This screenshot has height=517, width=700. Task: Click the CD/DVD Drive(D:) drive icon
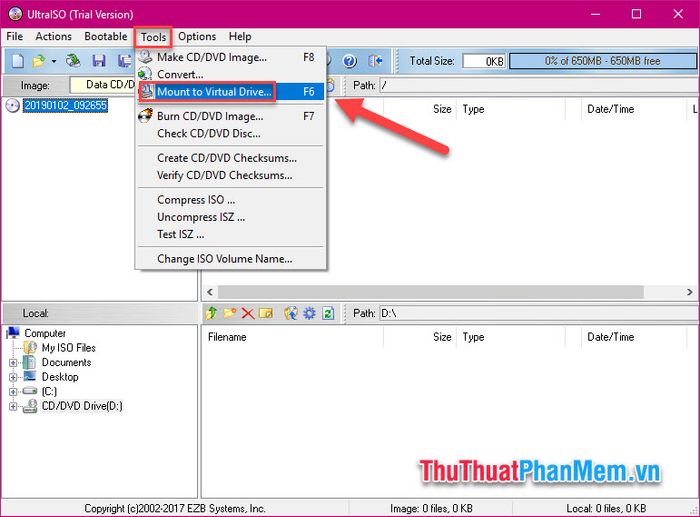pos(30,406)
